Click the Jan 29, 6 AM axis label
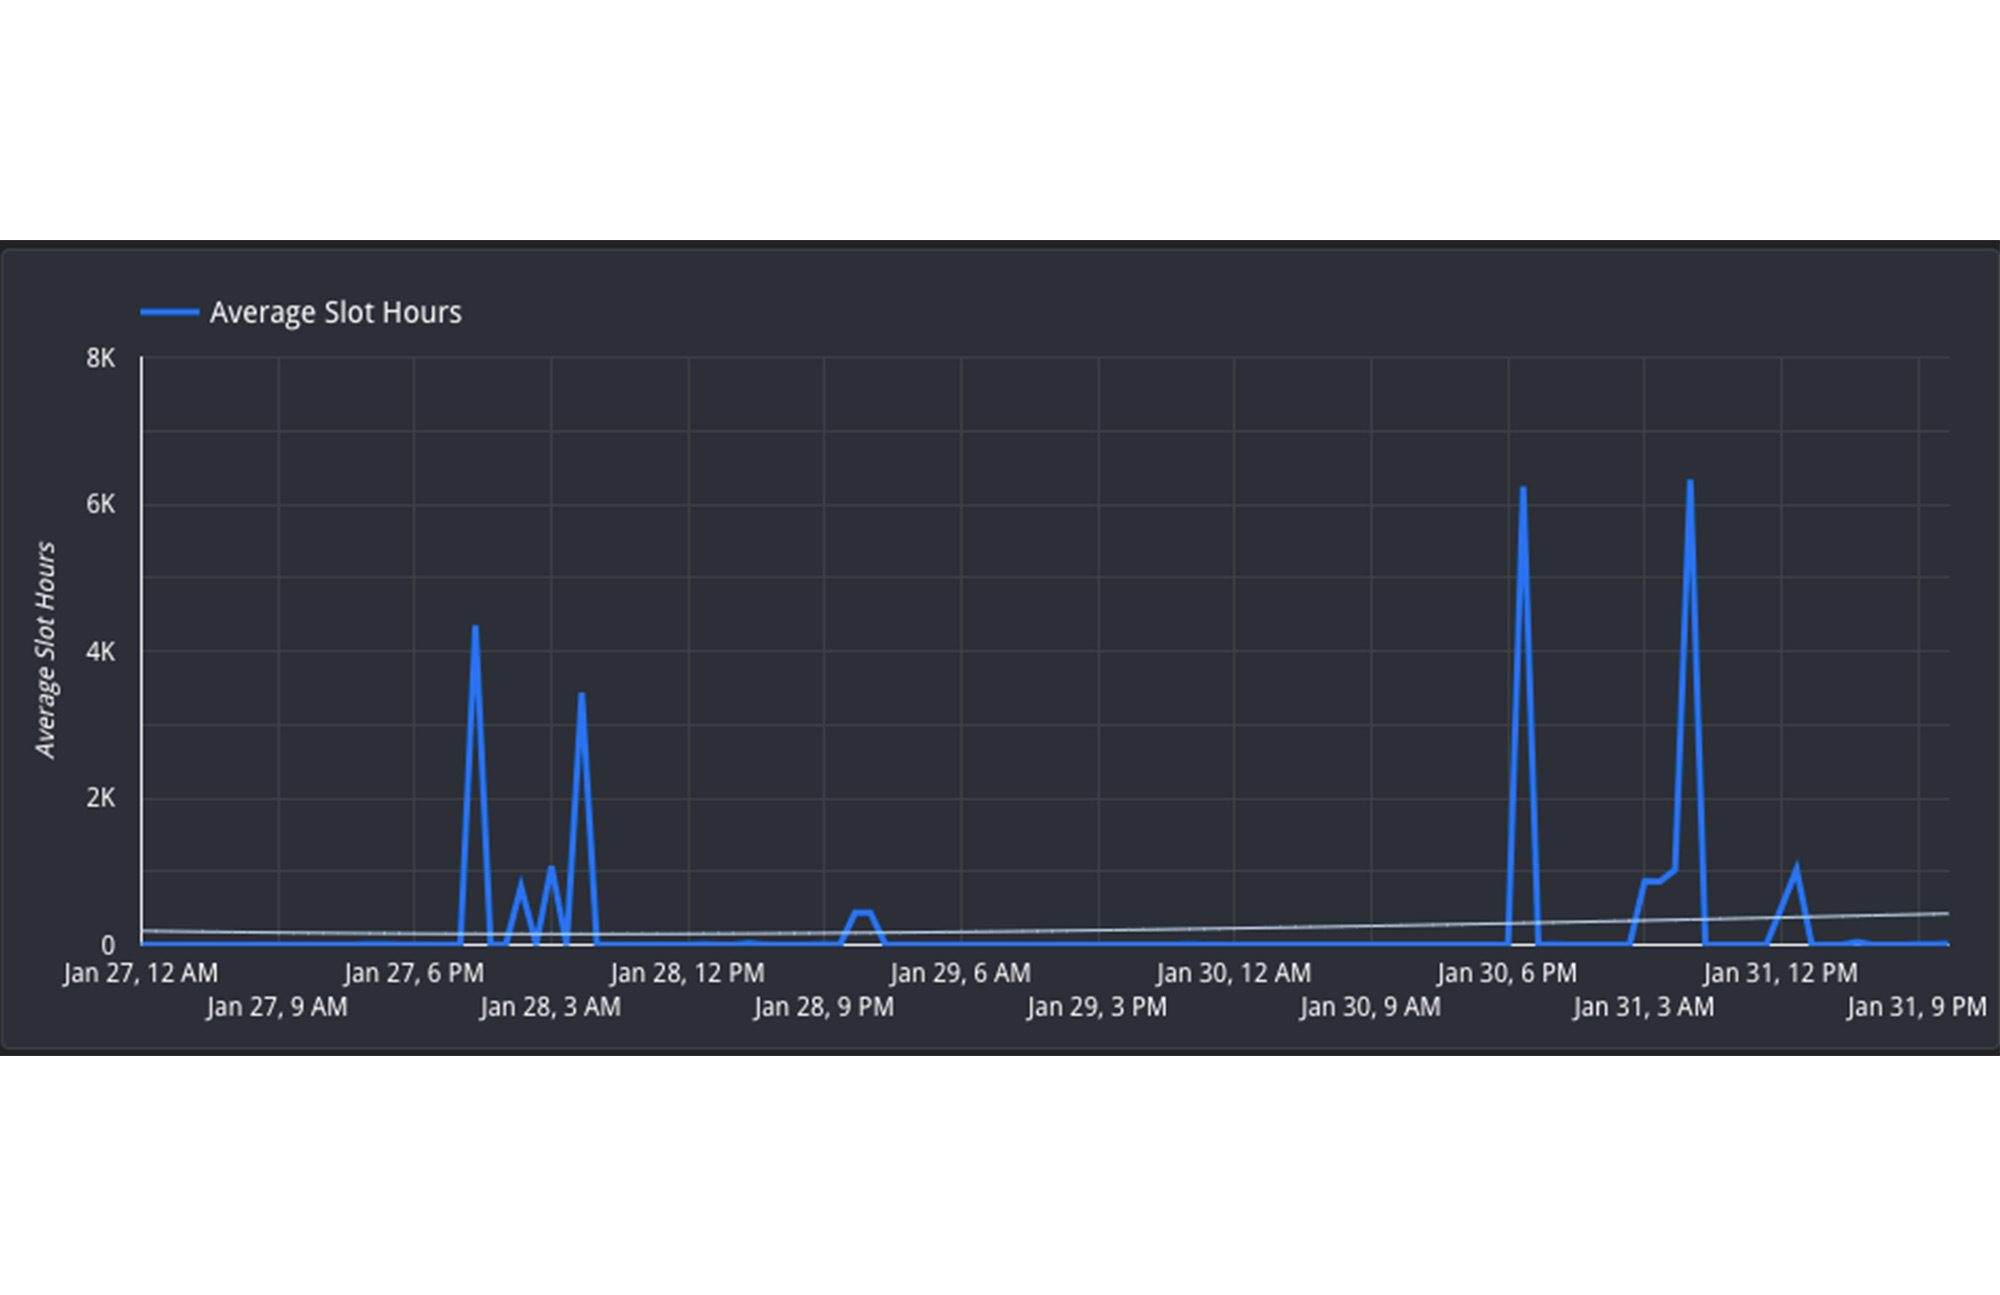 (960, 973)
